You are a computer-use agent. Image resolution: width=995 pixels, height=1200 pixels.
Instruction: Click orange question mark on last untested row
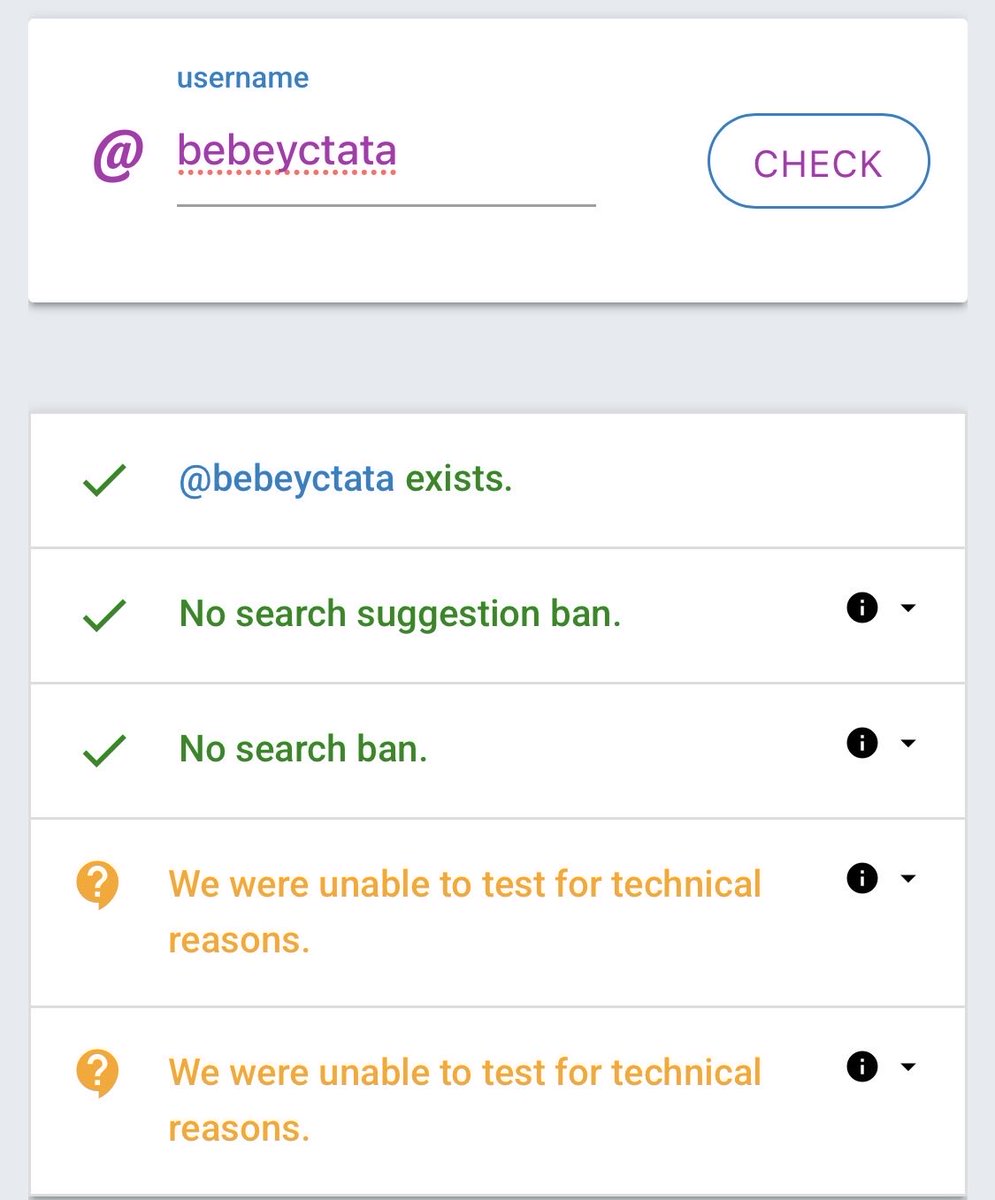pos(98,1073)
